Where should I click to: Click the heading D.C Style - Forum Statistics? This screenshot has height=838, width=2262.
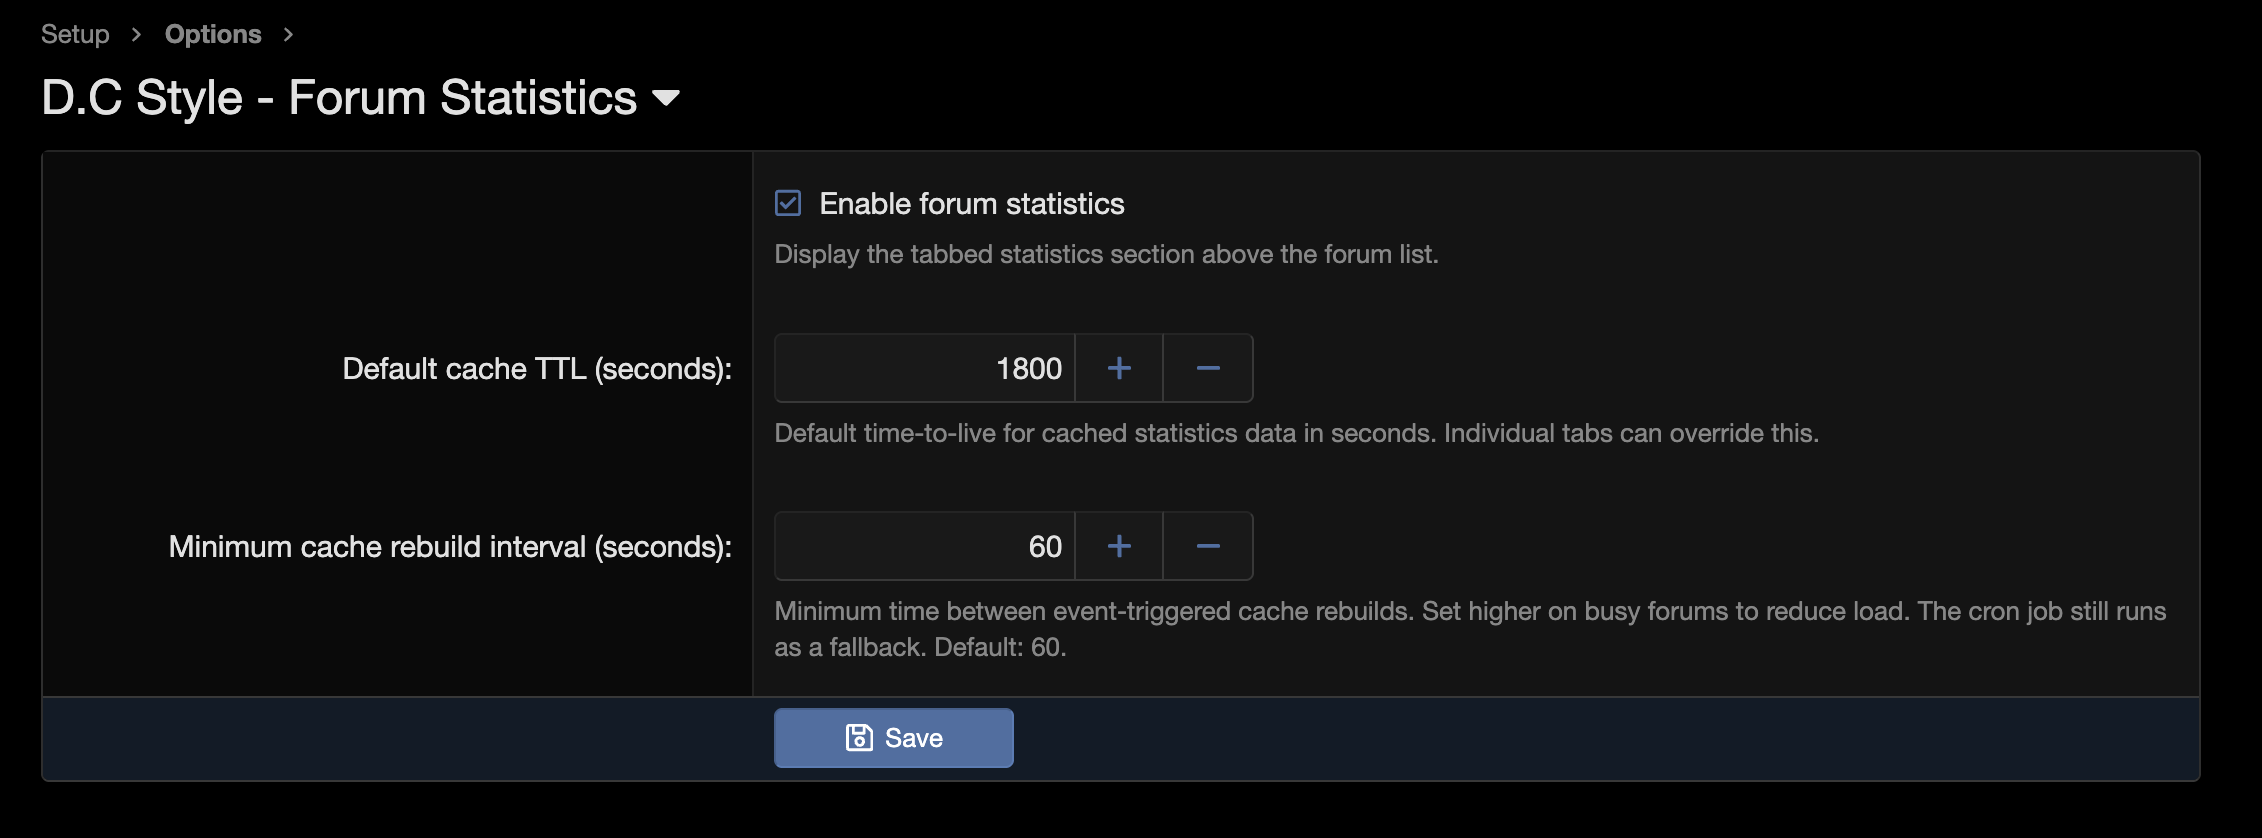[x=340, y=96]
